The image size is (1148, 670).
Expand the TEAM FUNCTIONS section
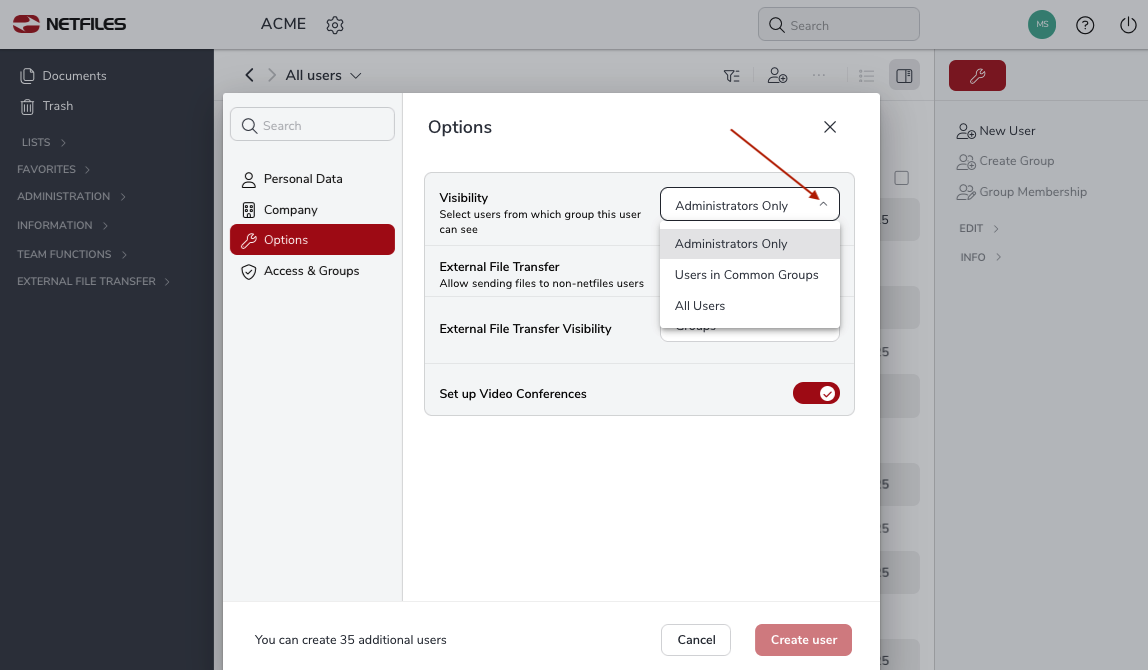[x=72, y=254]
